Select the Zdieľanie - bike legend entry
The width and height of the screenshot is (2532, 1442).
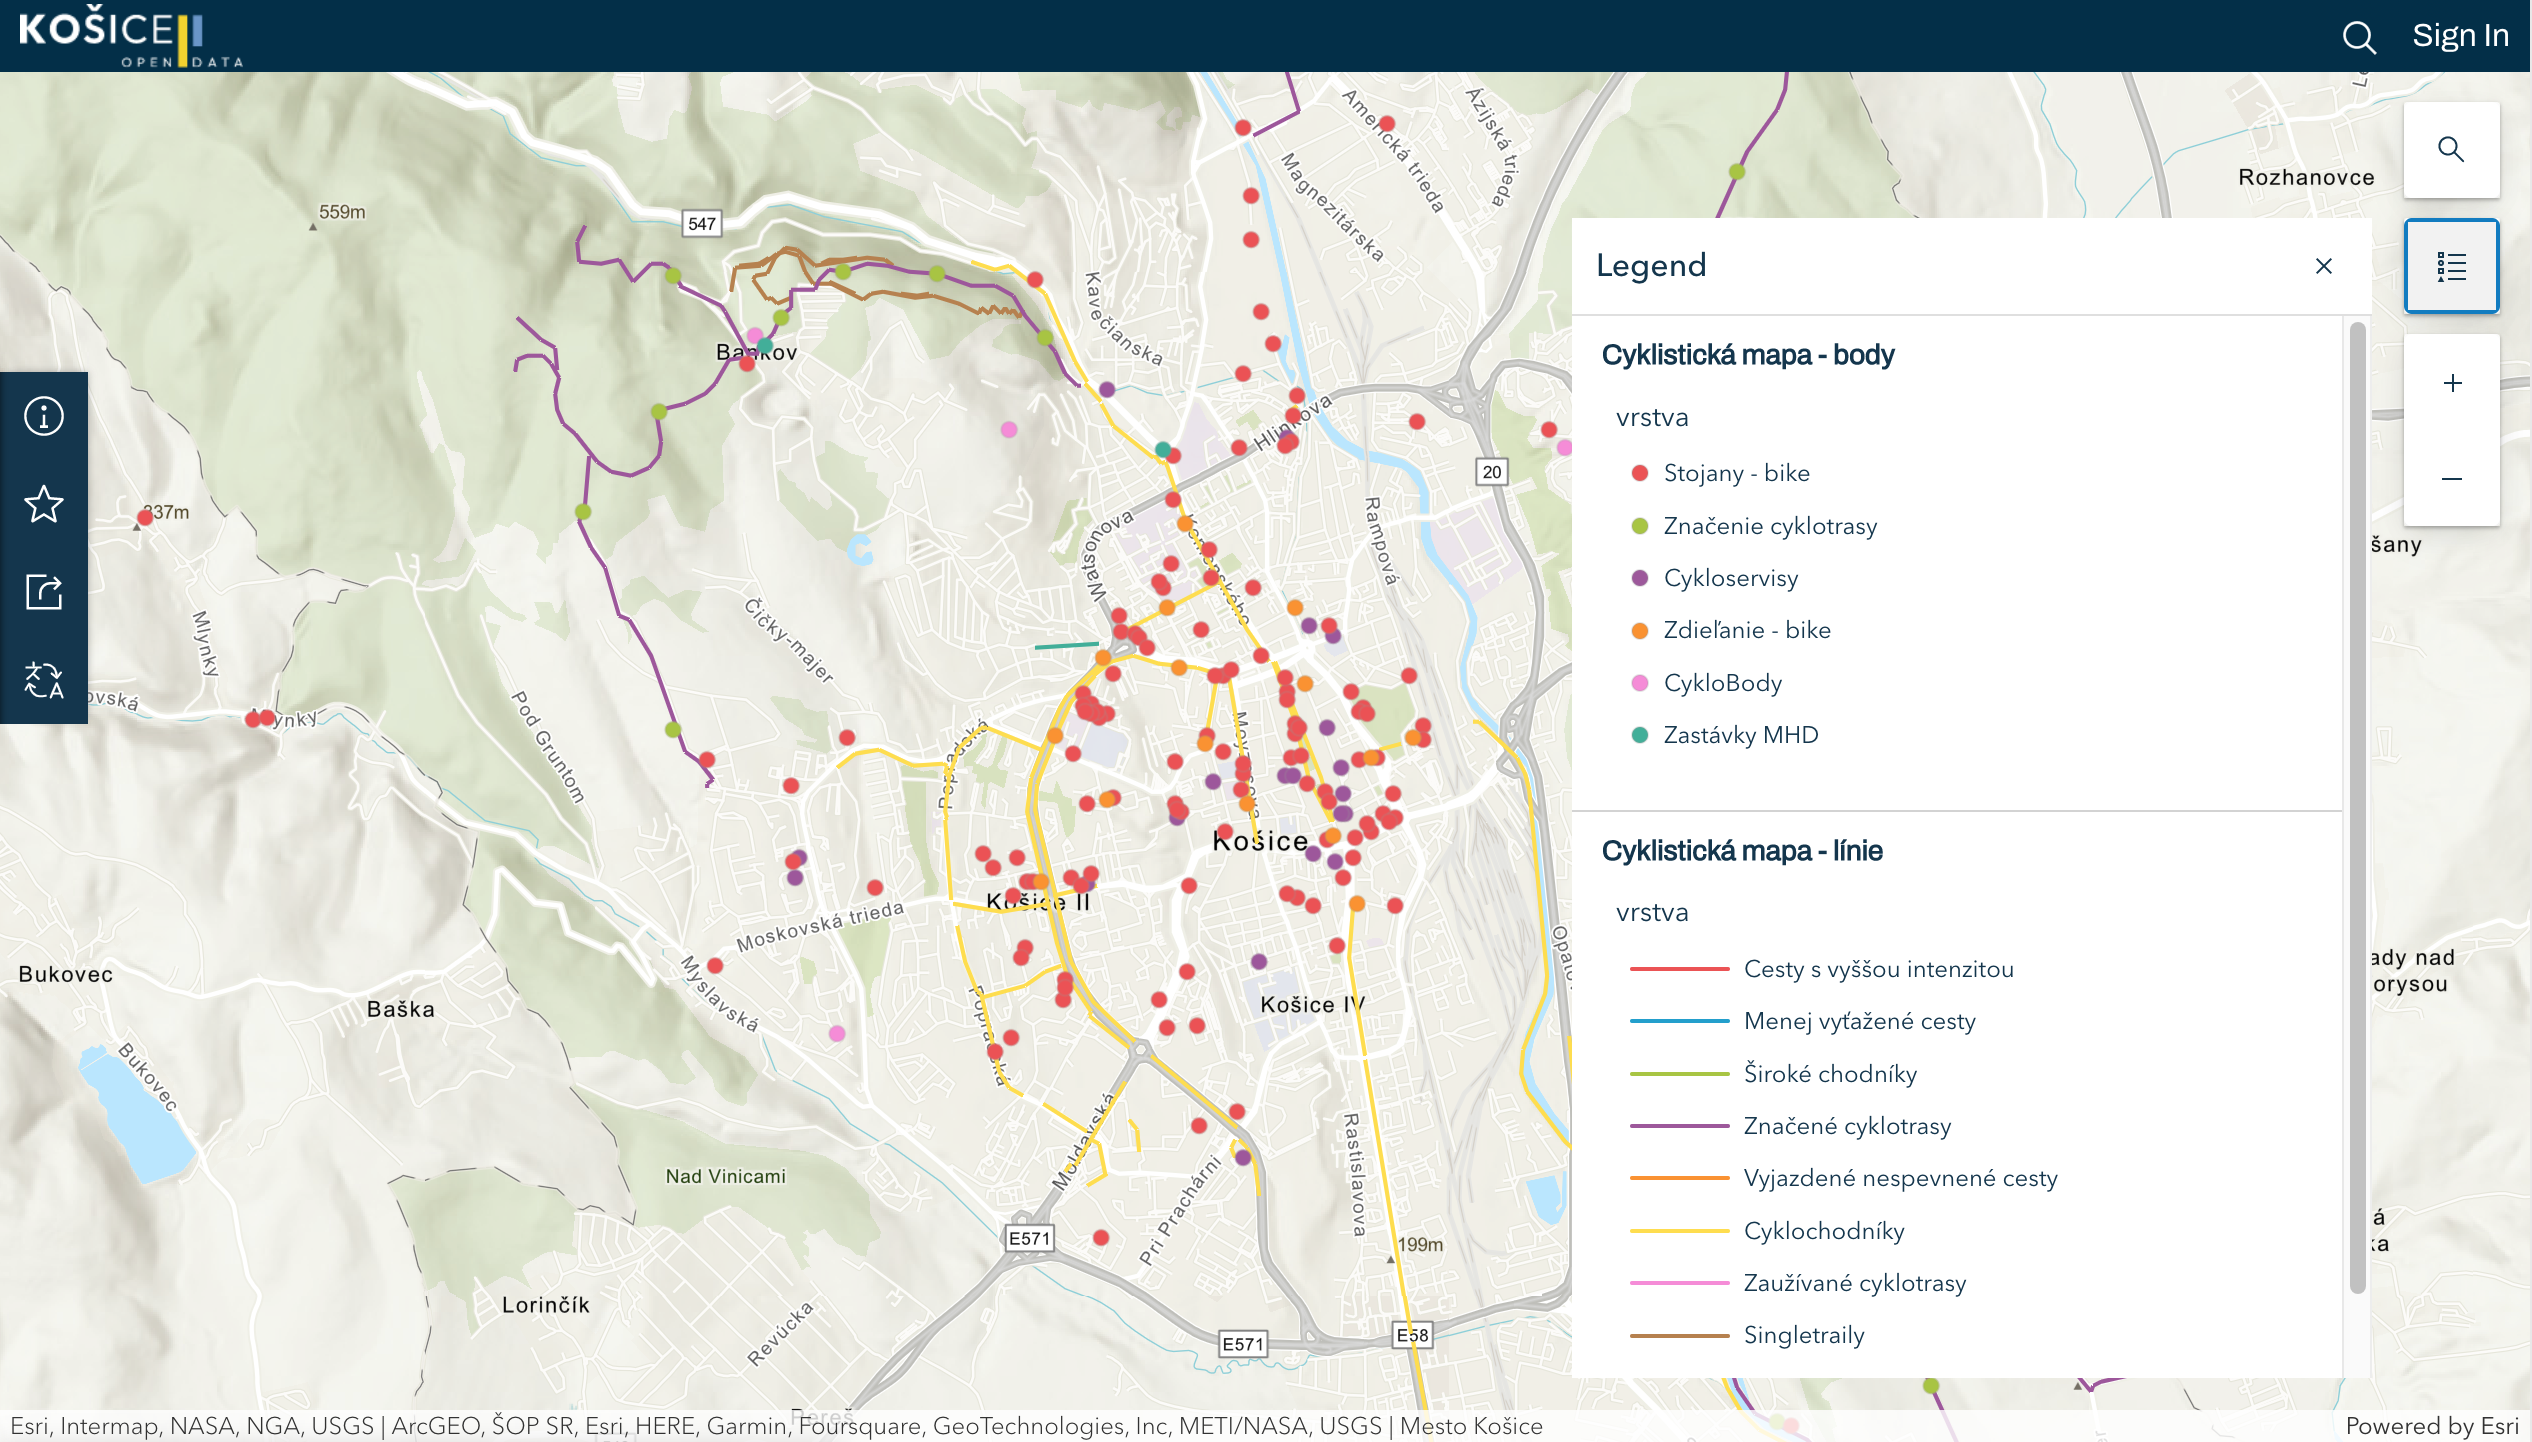click(1747, 629)
